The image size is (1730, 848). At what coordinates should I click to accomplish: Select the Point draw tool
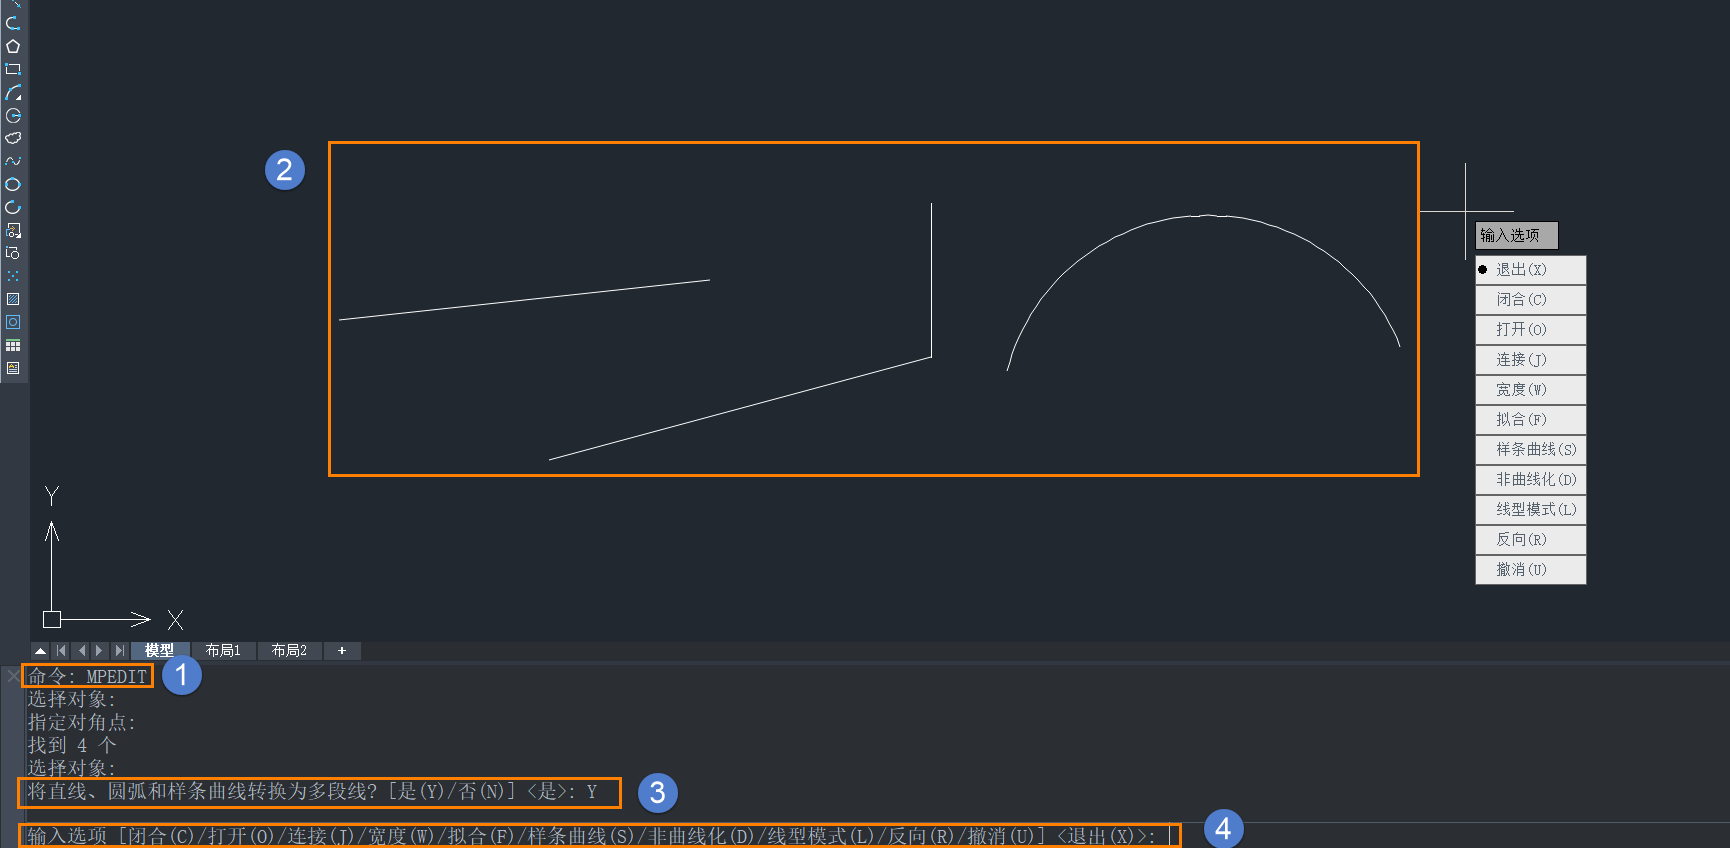tap(13, 276)
